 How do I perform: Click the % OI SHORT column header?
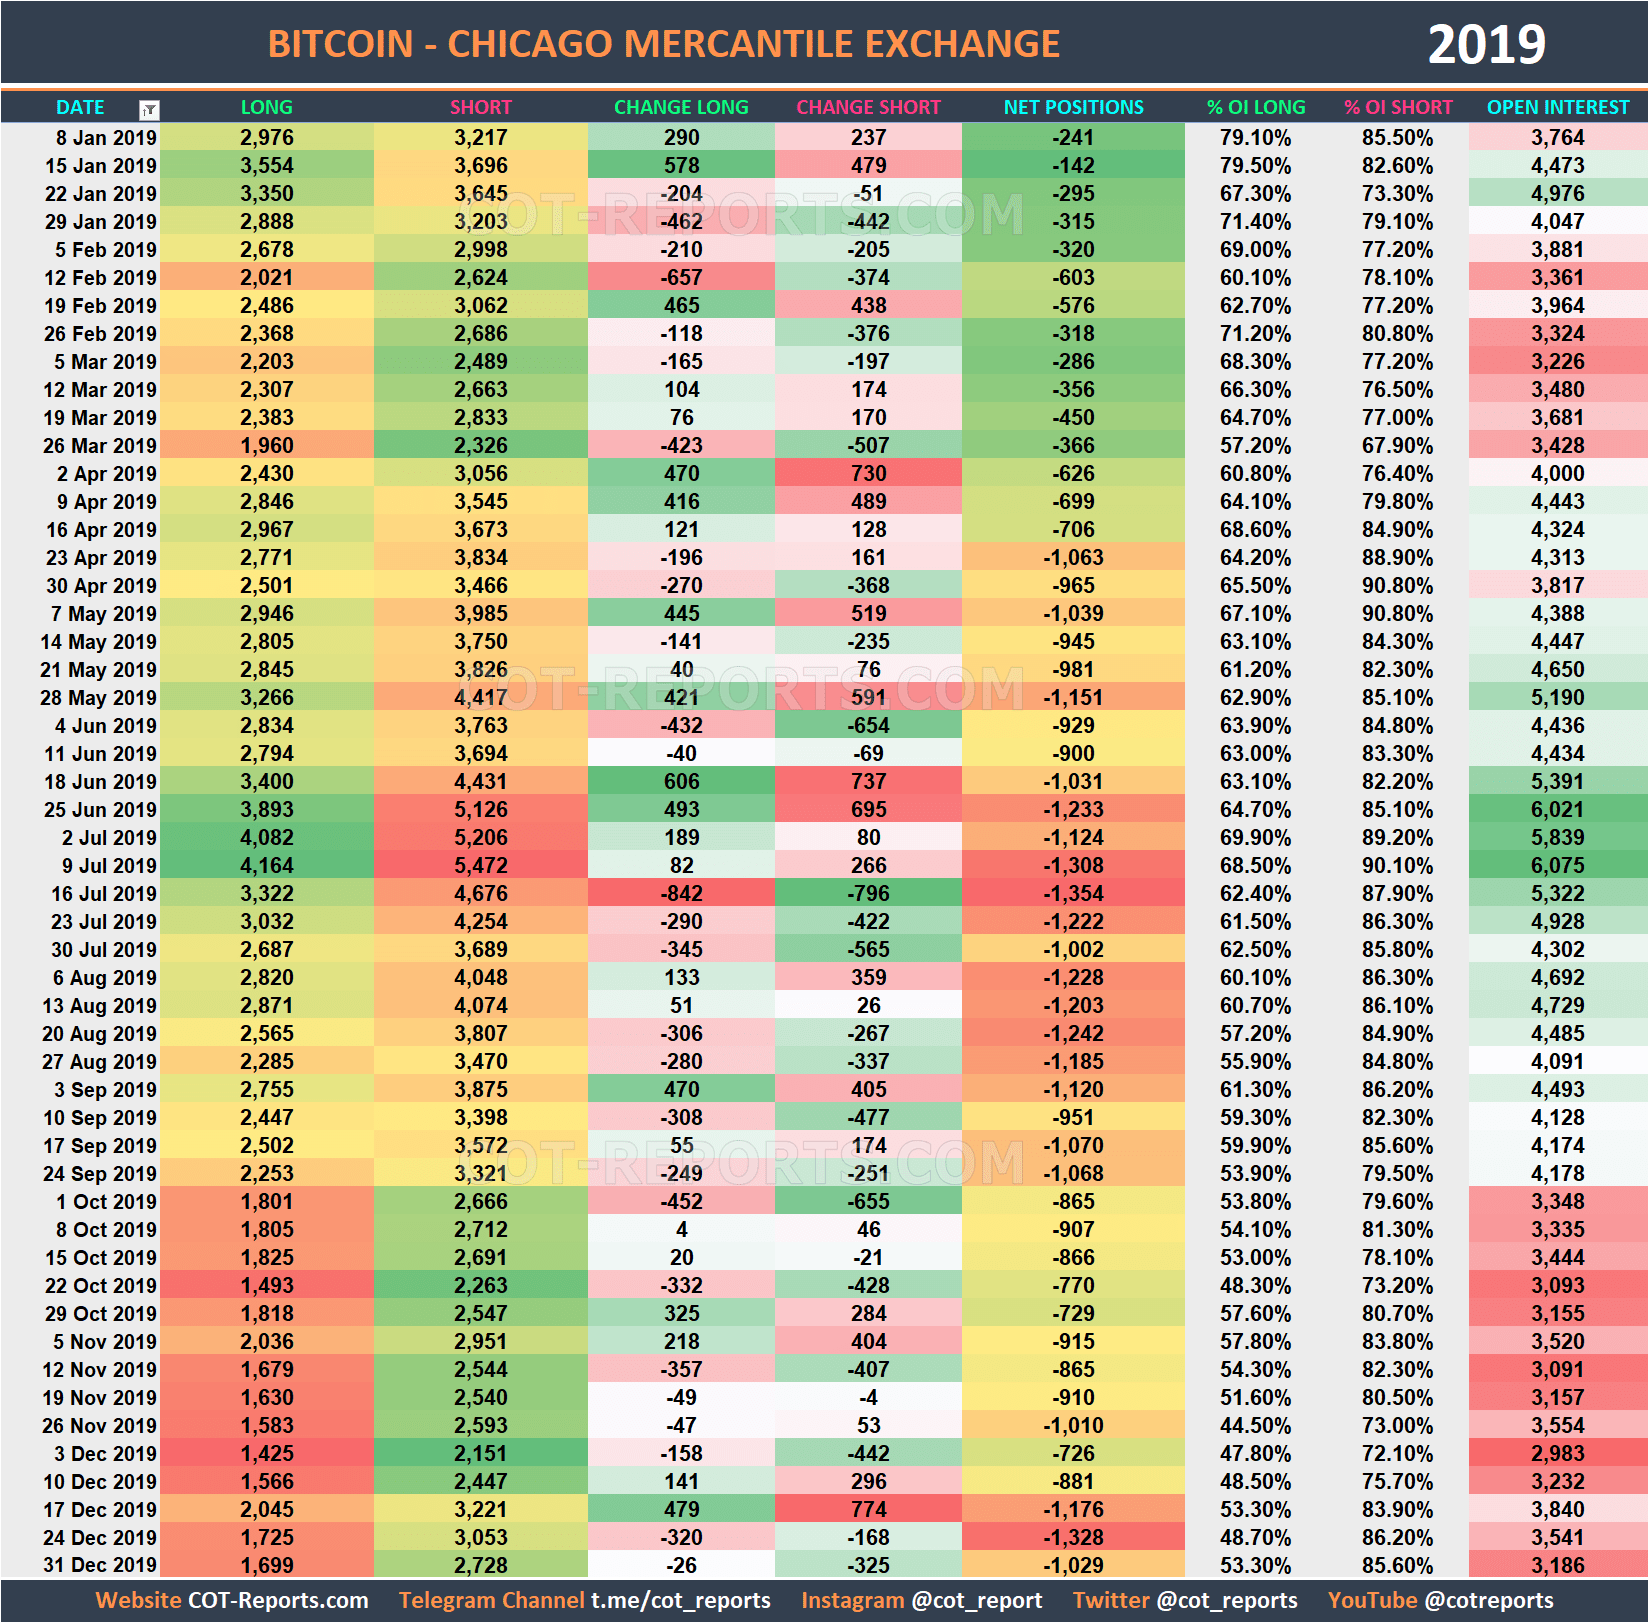pos(1397,107)
